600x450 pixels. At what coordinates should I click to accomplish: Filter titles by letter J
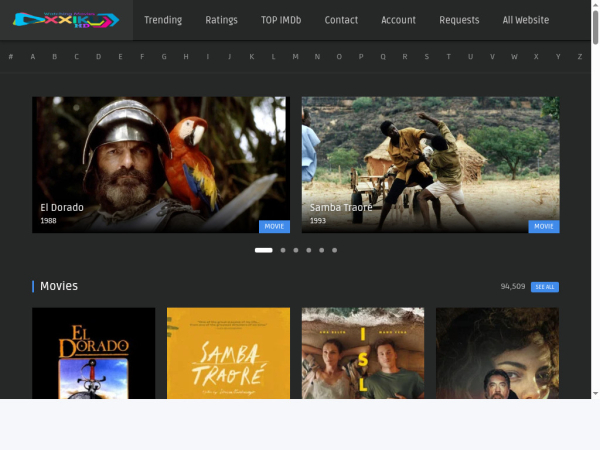click(230, 57)
